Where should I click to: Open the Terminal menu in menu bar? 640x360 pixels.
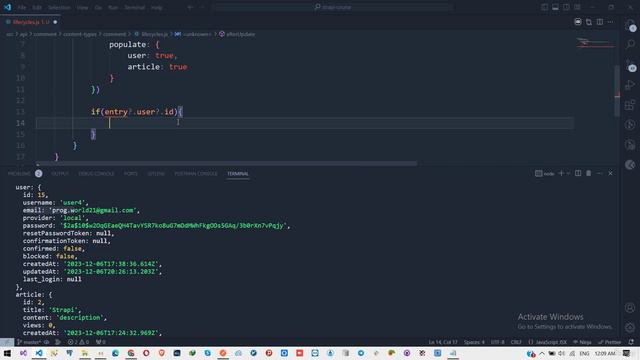pyautogui.click(x=135, y=7)
